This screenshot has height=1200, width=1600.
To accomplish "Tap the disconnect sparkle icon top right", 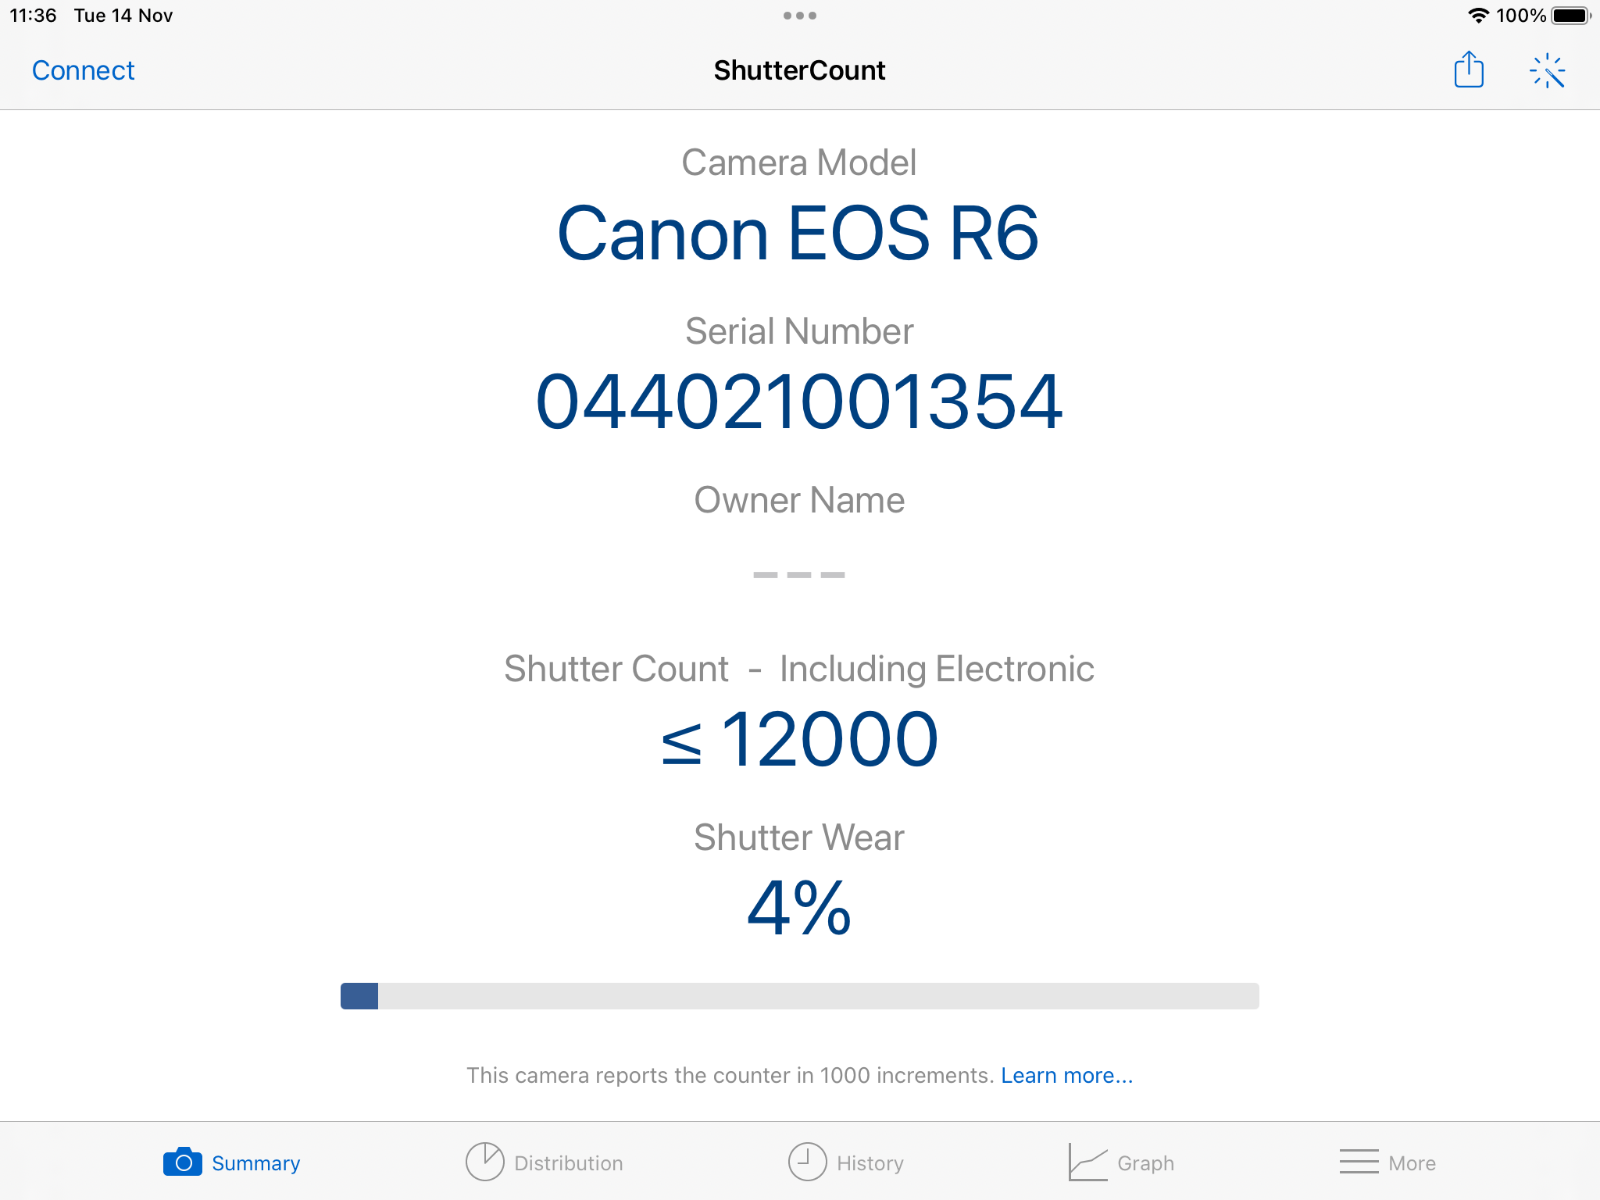I will point(1547,70).
